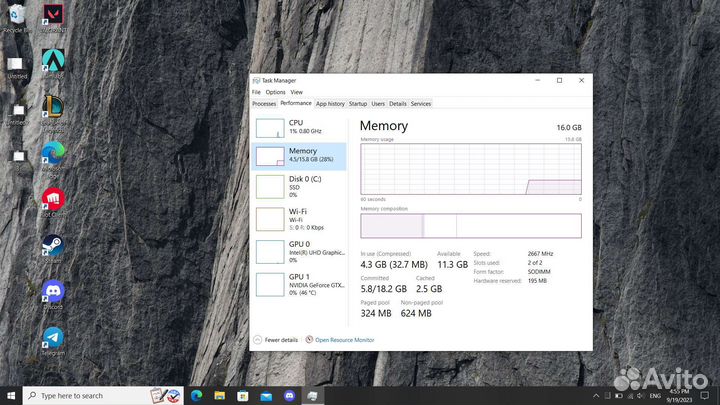Click the ENG language indicator

[655, 395]
